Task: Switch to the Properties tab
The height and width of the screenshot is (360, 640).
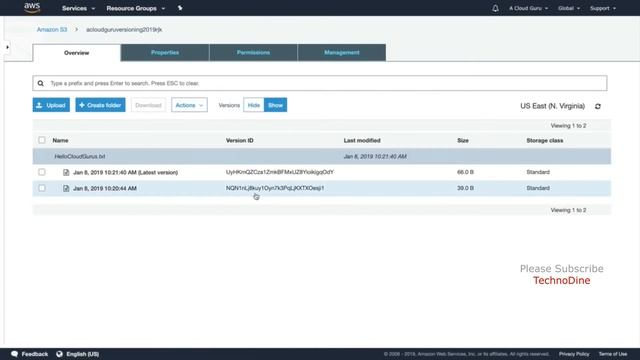Action: coord(165,53)
